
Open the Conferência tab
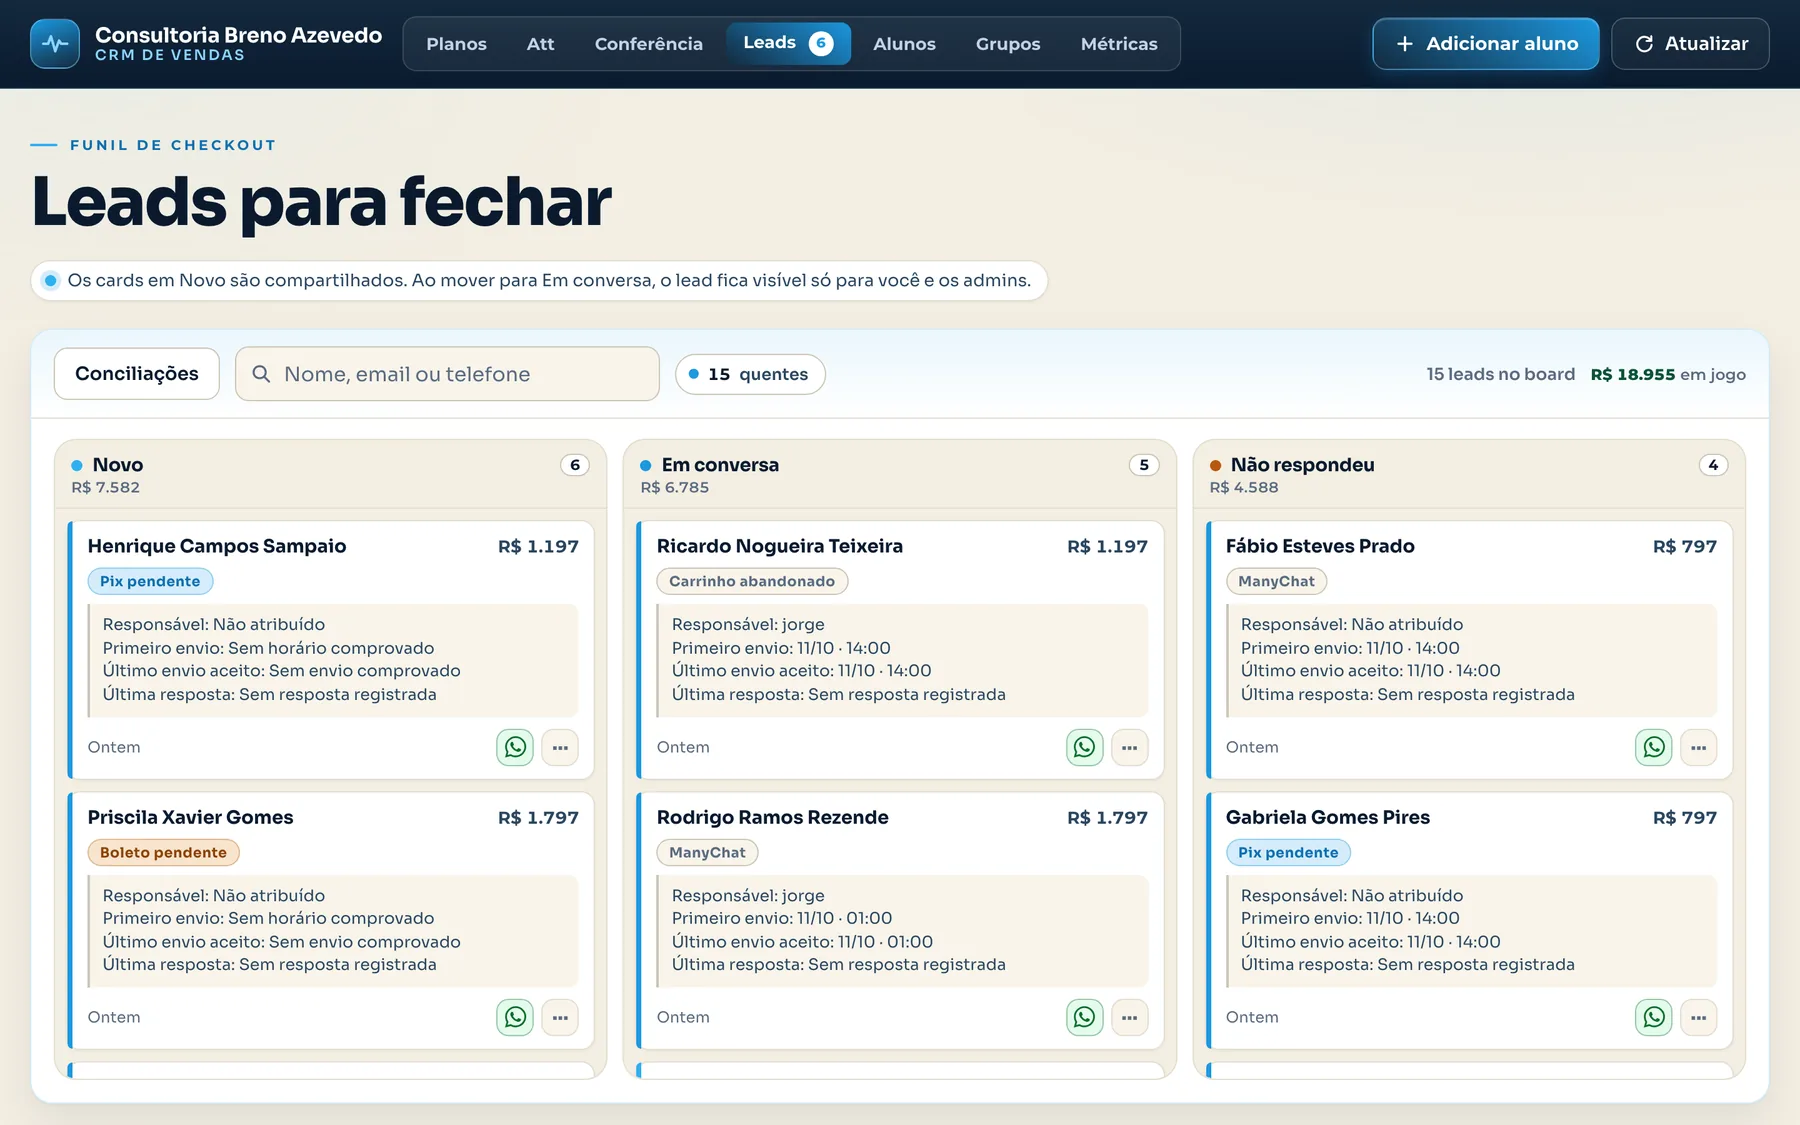tap(648, 44)
